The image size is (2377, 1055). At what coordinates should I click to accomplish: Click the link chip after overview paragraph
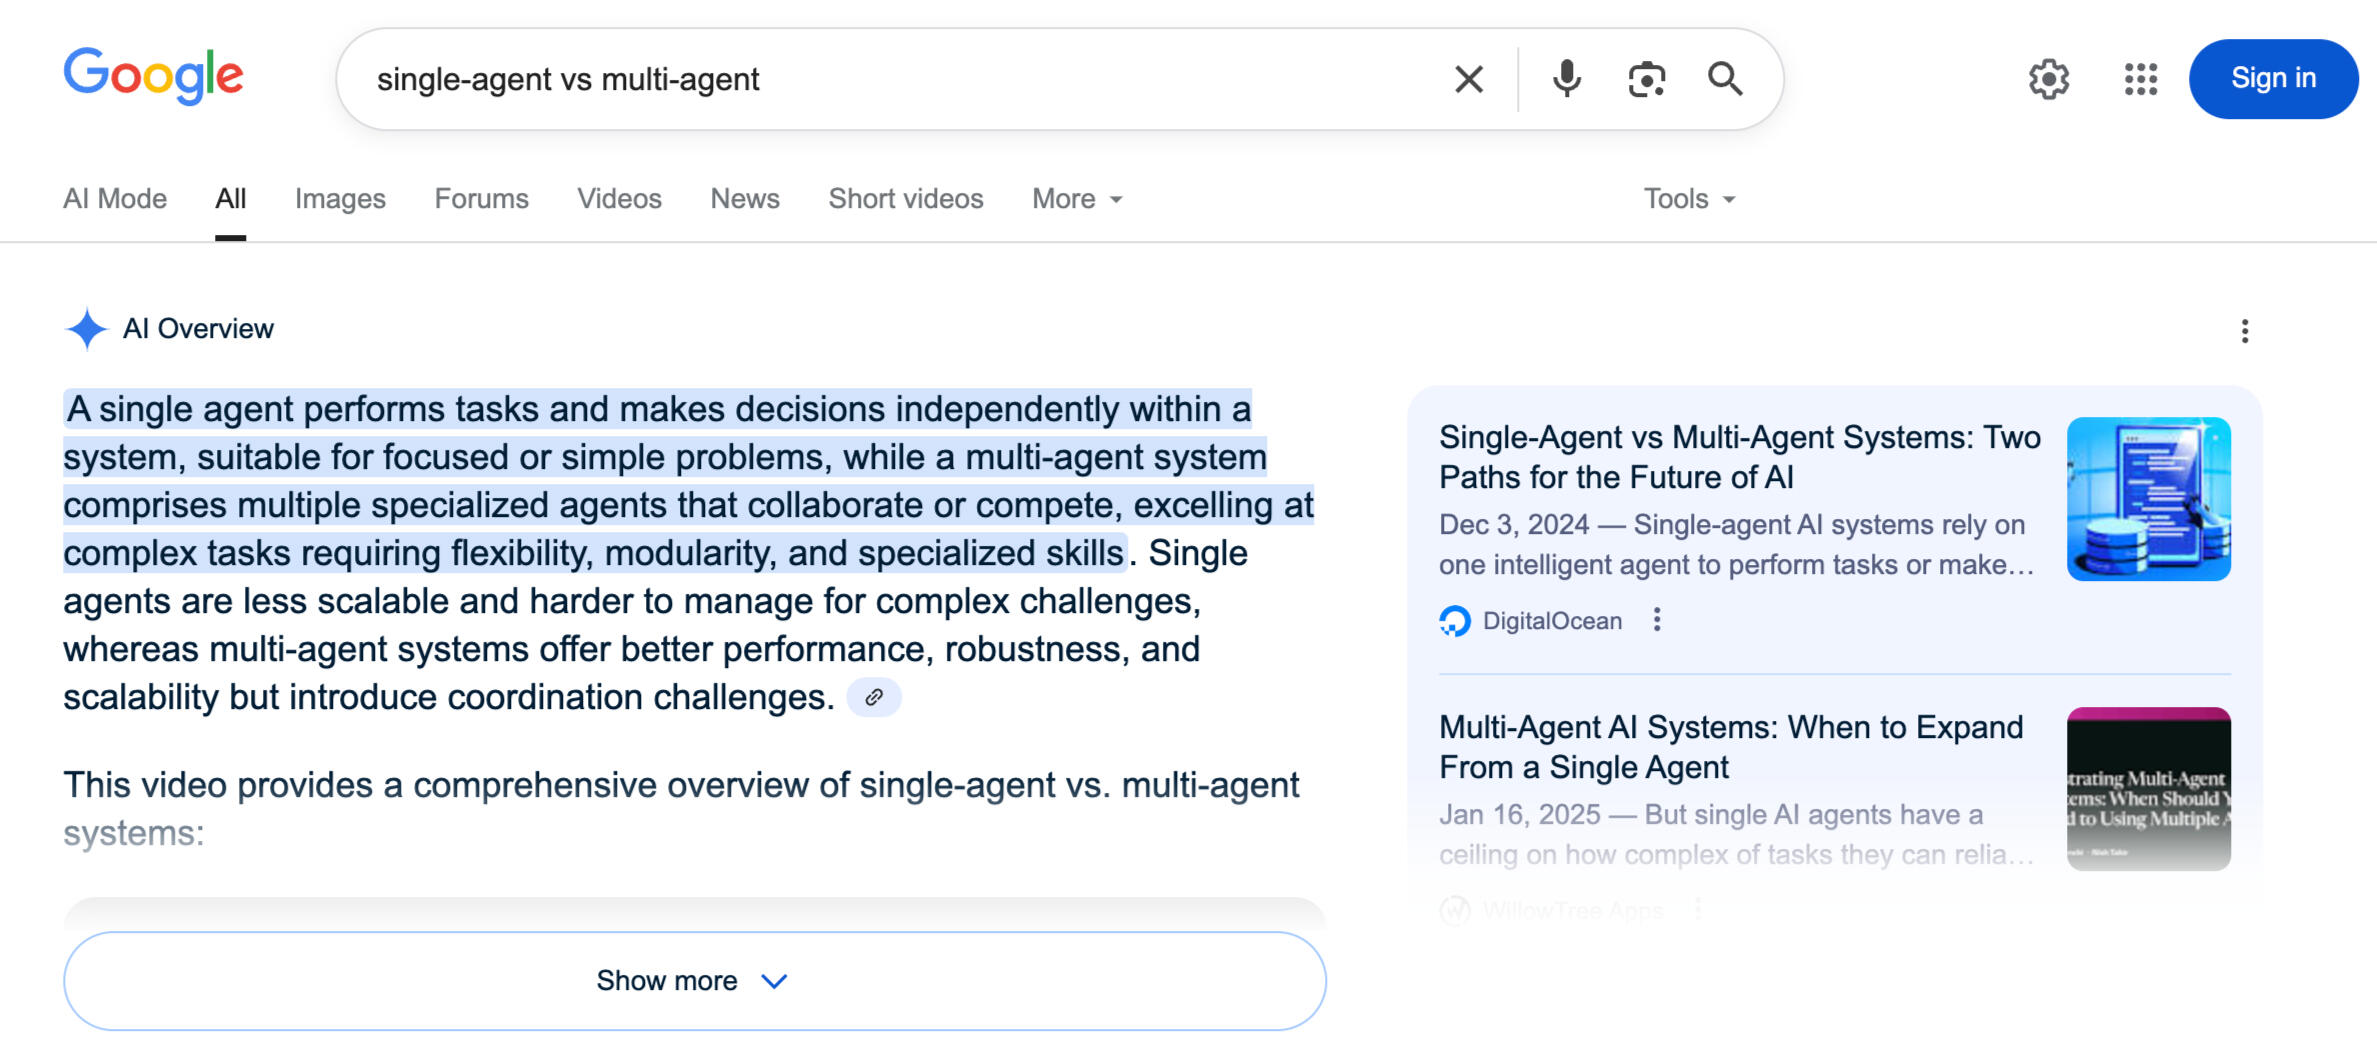click(x=873, y=698)
